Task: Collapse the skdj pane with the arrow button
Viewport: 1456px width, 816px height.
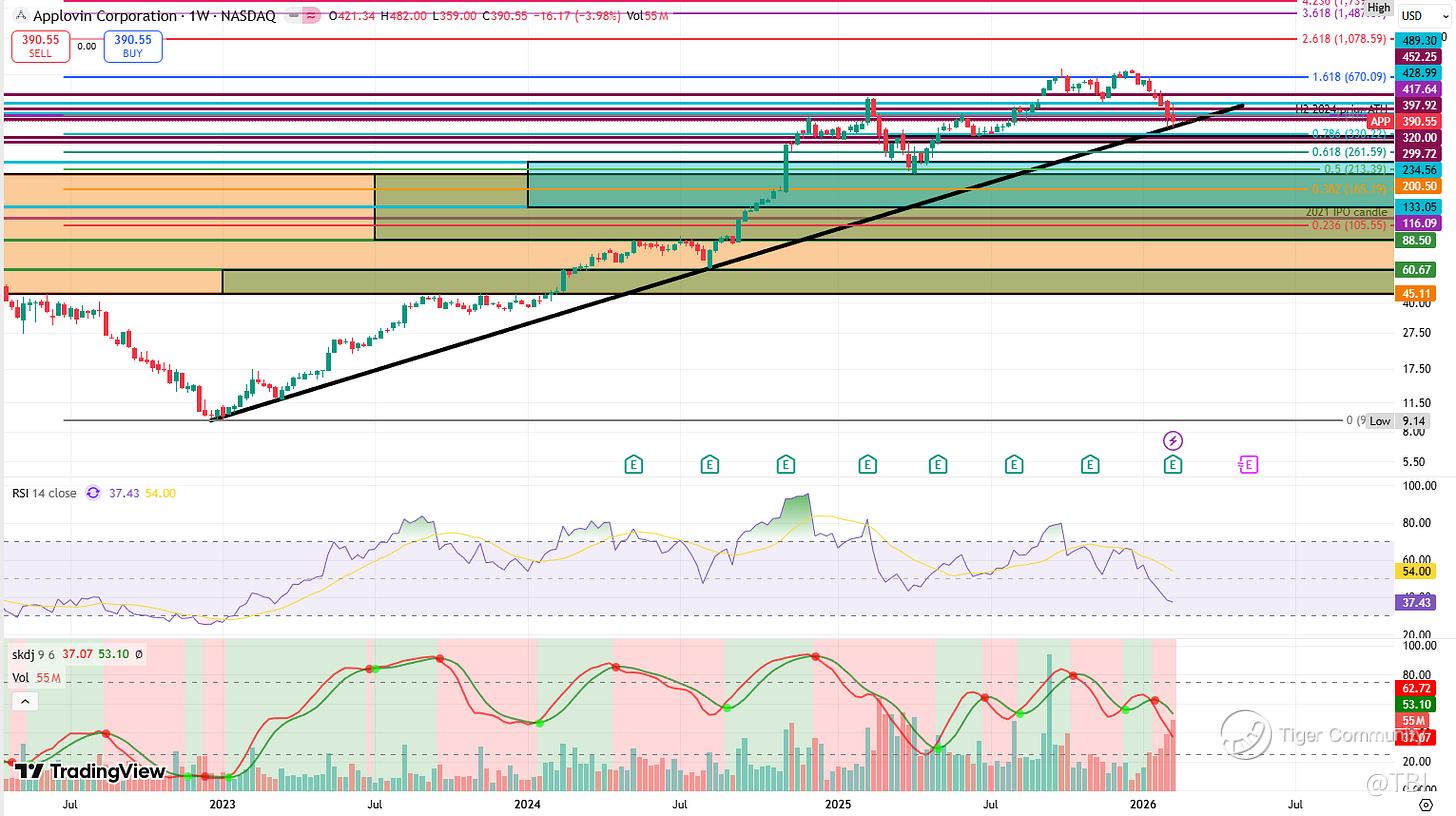Action: point(24,702)
